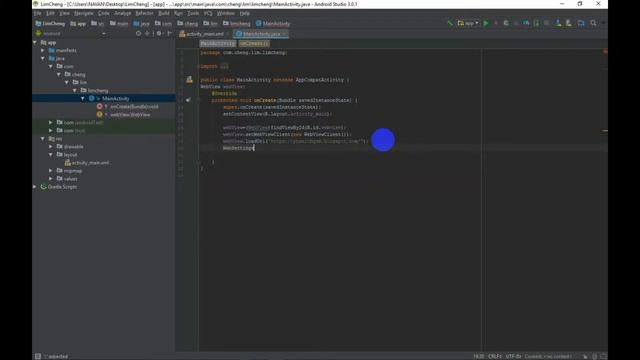Collapse the limcheng package
The height and width of the screenshot is (360, 640).
click(75, 90)
